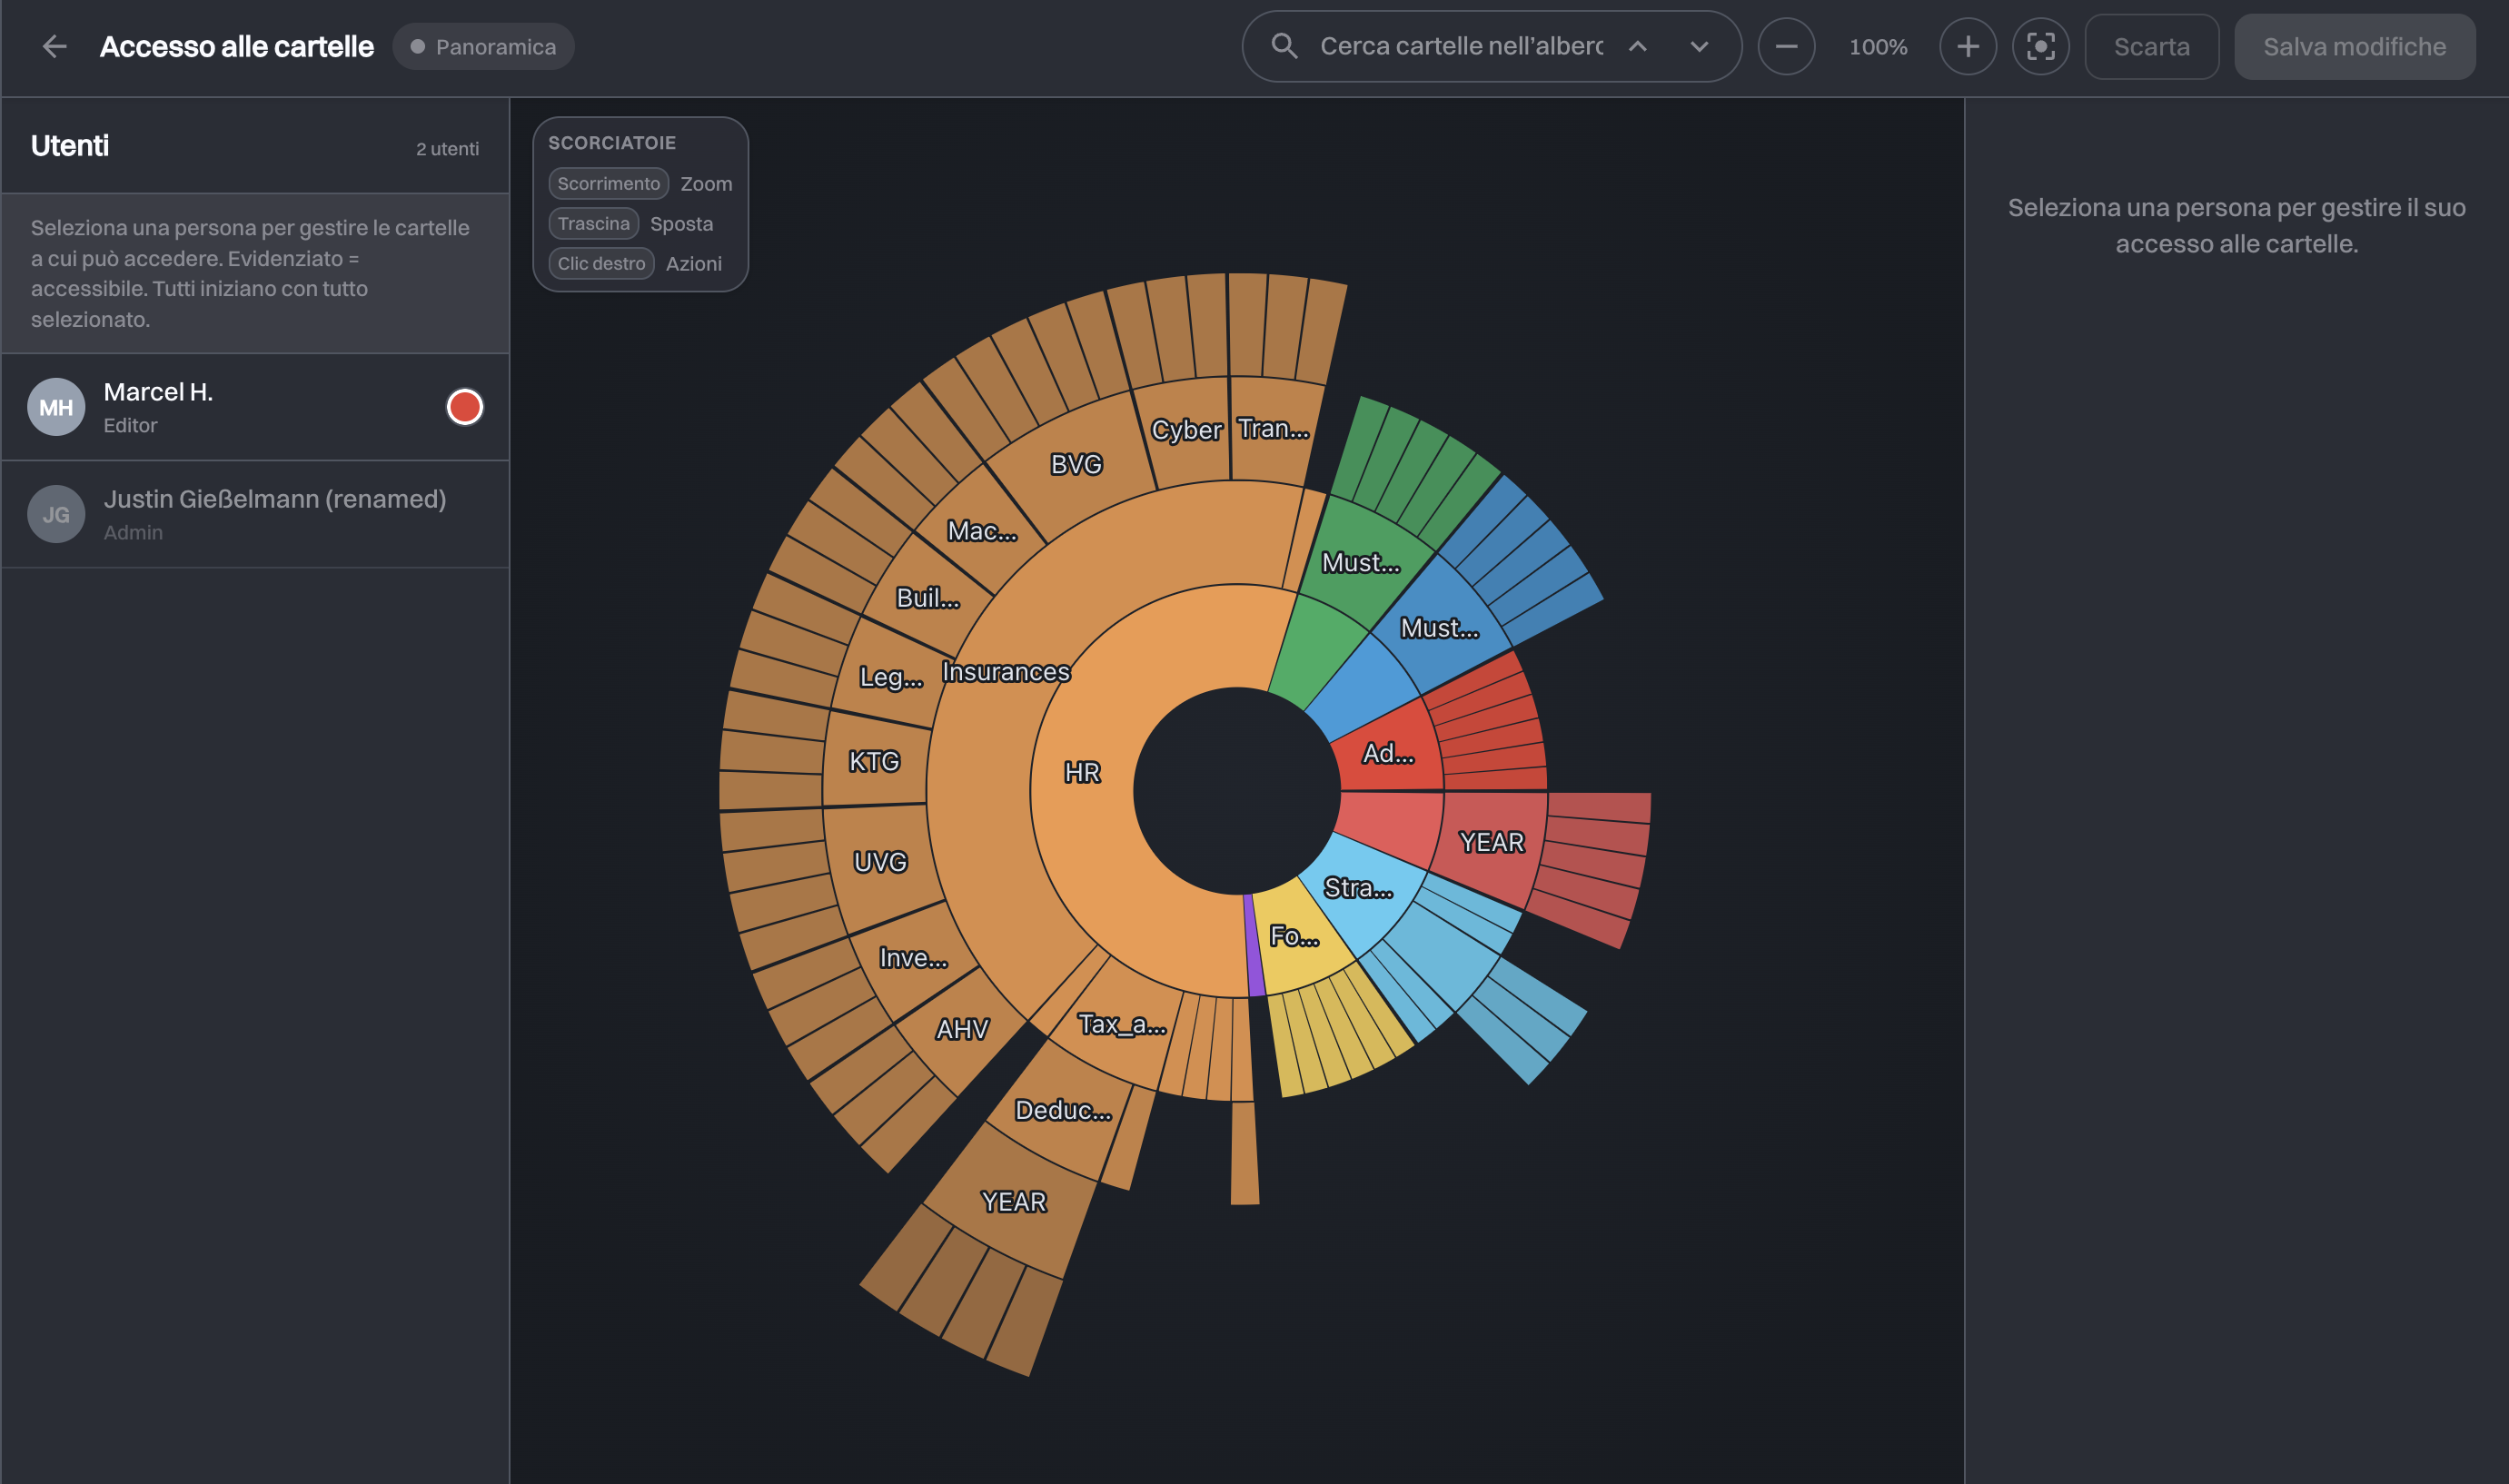Viewport: 2509px width, 1484px height.
Task: Select the Mac... folder segment
Action: click(x=982, y=531)
